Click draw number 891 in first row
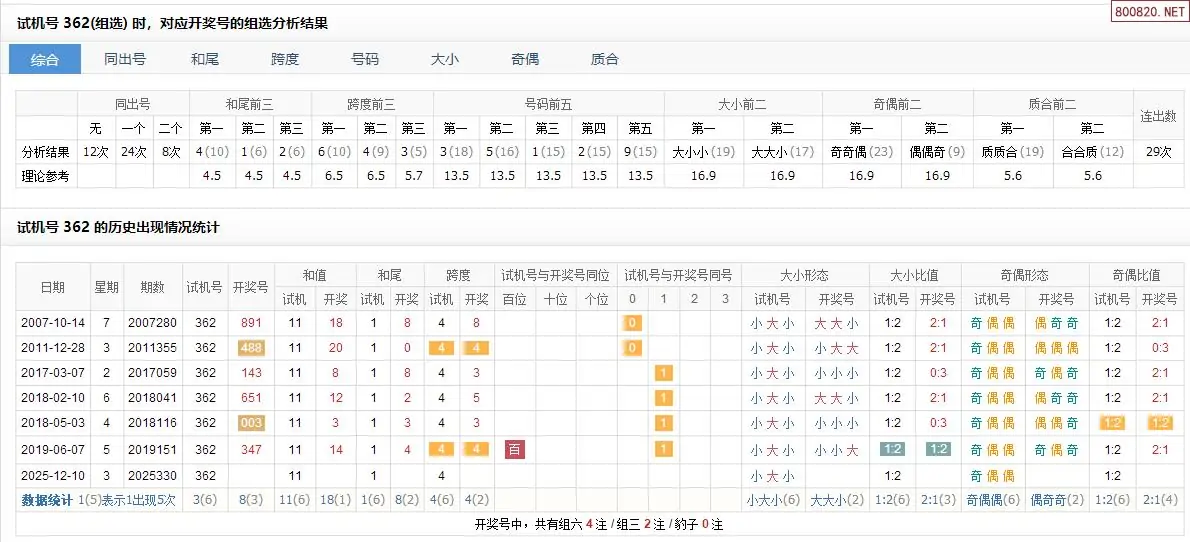 point(251,323)
